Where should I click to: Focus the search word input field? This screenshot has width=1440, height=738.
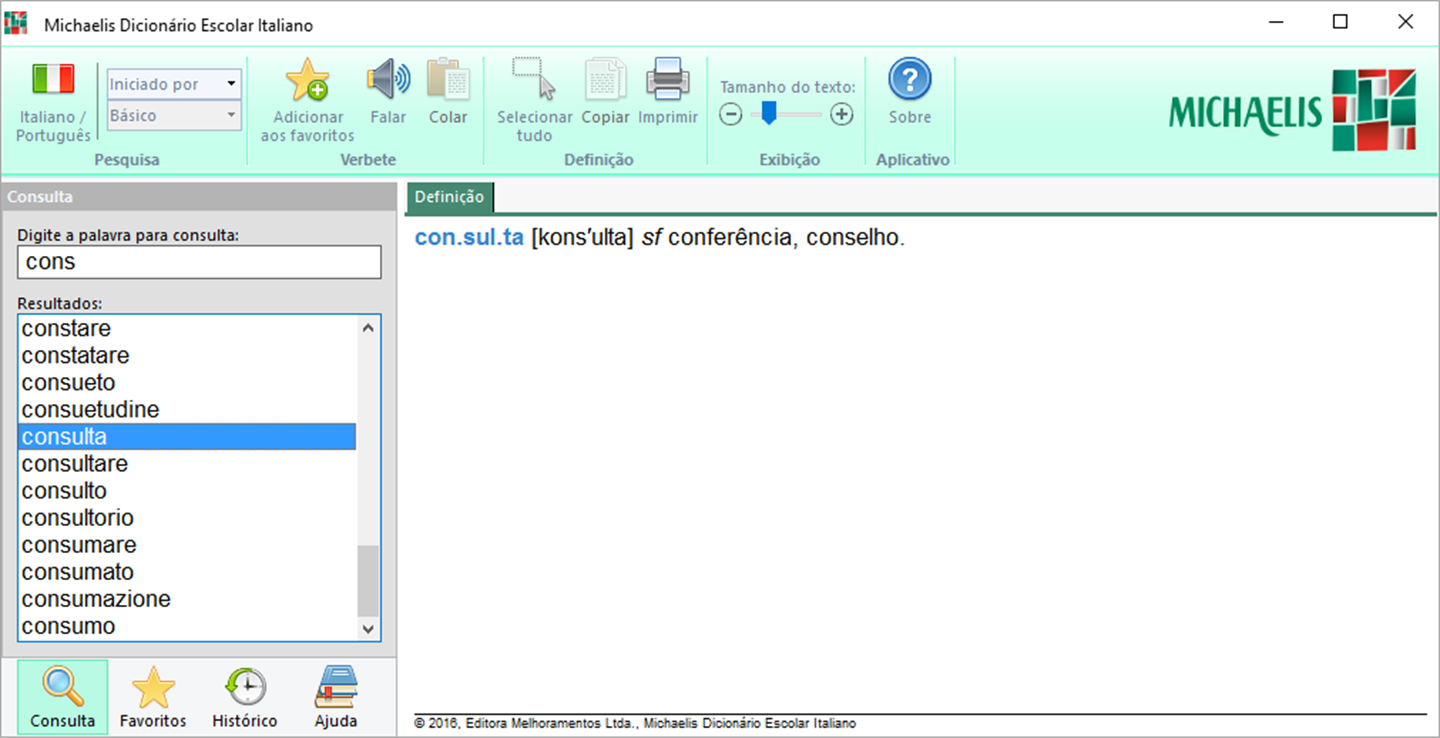point(199,262)
